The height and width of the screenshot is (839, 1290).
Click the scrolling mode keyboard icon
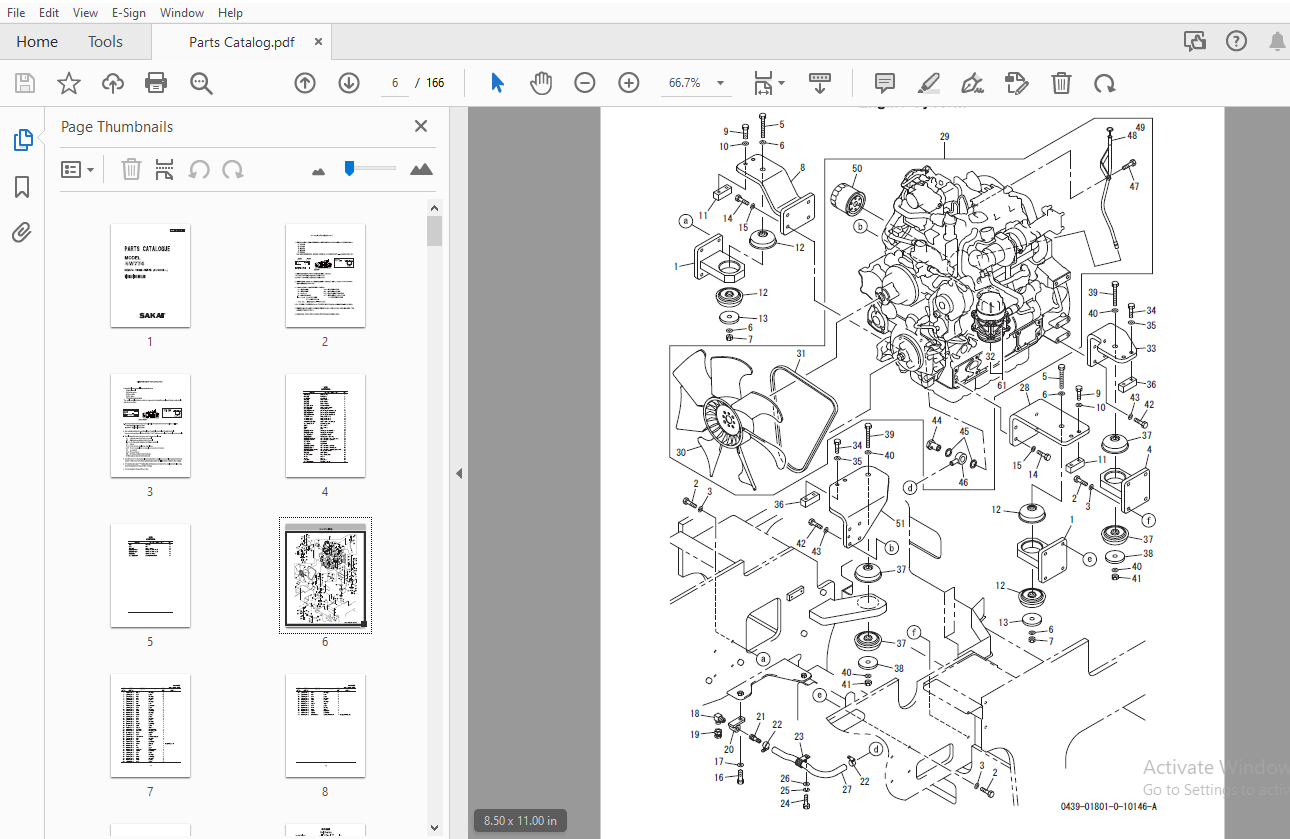tap(820, 83)
